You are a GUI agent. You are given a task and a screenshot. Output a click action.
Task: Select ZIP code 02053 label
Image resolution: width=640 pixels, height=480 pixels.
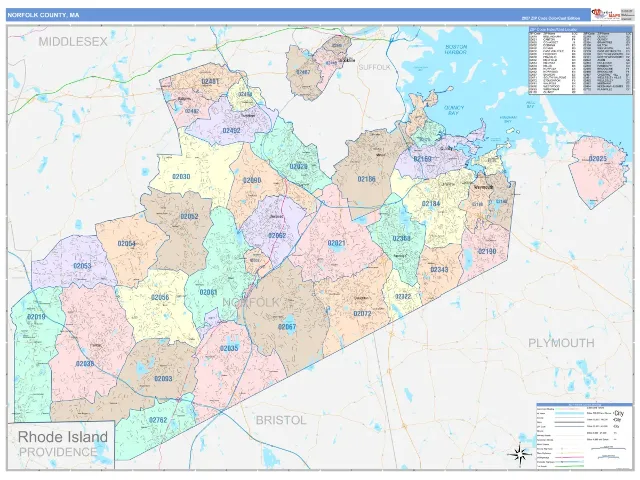82,266
